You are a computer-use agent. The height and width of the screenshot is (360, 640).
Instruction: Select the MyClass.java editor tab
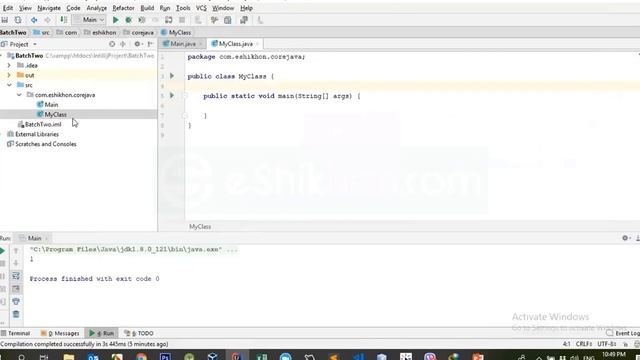click(x=236, y=44)
